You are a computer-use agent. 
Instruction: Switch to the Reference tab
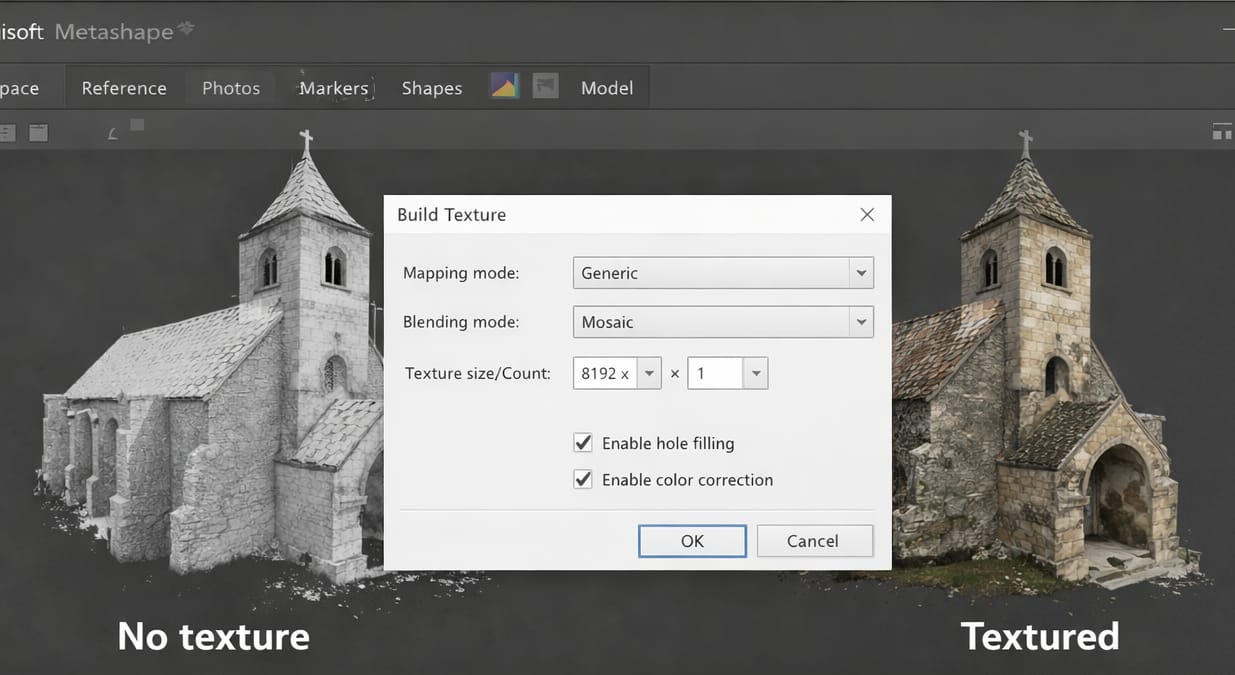(124, 88)
